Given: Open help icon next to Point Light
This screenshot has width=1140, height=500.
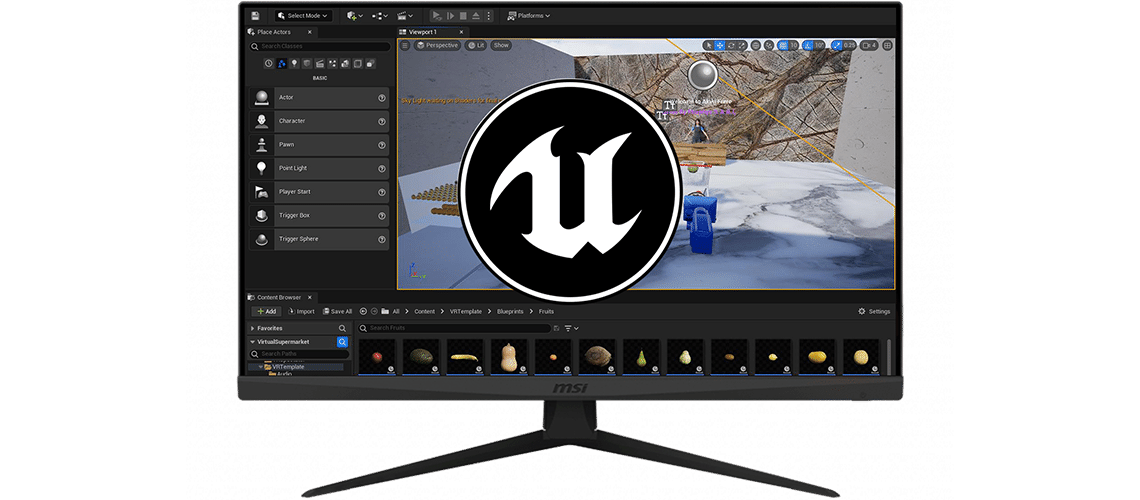Looking at the screenshot, I should pos(382,168).
